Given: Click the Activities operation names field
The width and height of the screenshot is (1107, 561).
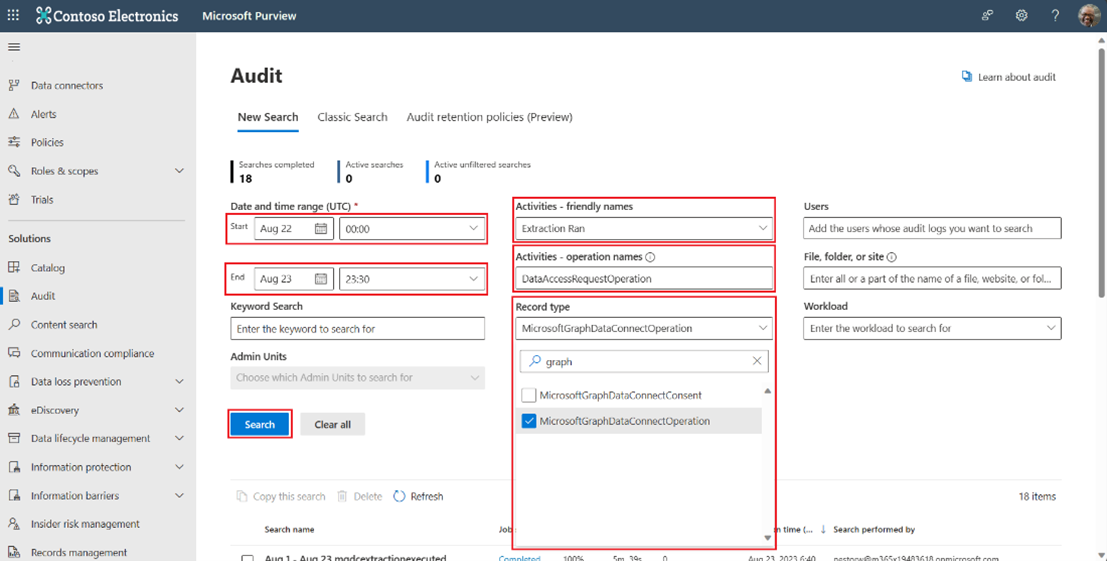Looking at the screenshot, I should click(x=644, y=279).
